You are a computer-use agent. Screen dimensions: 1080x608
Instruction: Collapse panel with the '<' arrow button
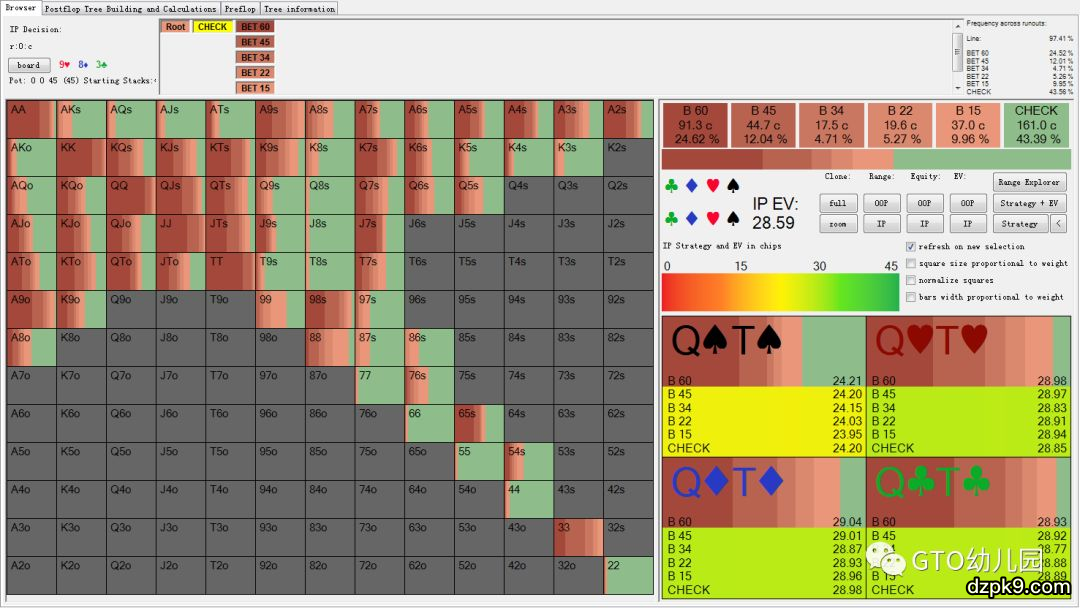(x=1059, y=224)
